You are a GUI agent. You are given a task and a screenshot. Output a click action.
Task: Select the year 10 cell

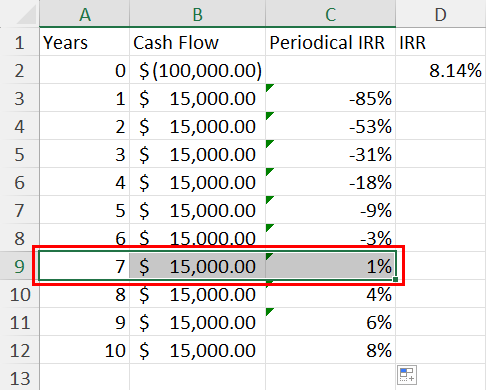pyautogui.click(x=84, y=350)
